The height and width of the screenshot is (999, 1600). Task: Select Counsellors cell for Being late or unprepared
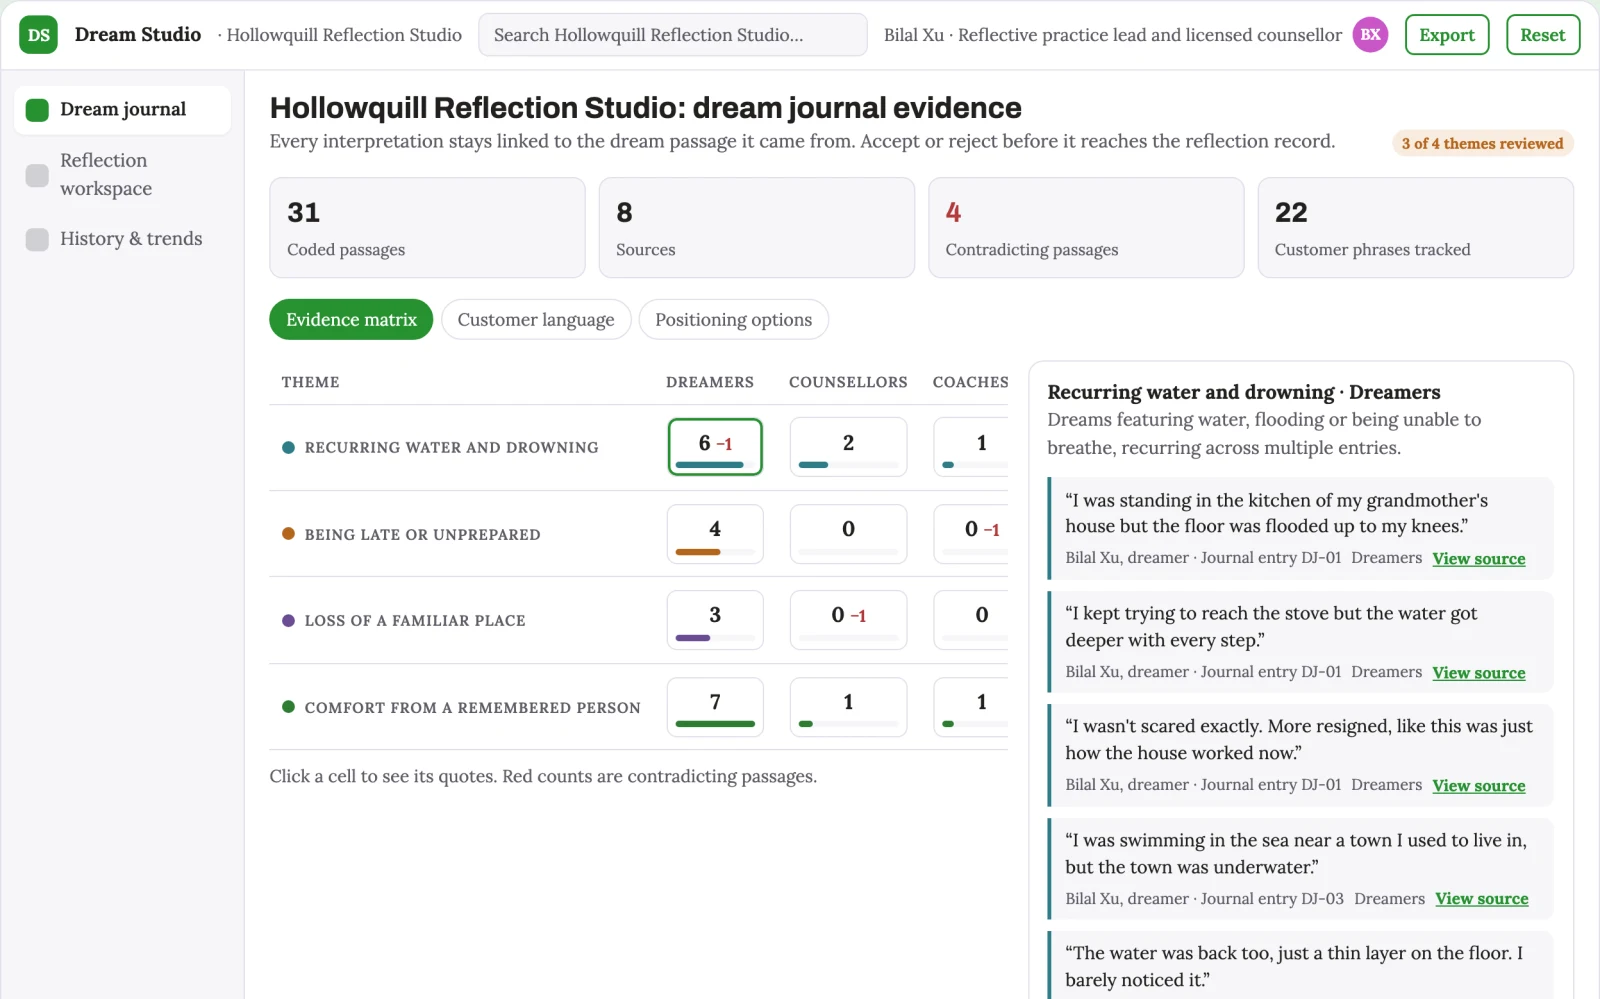click(x=848, y=534)
